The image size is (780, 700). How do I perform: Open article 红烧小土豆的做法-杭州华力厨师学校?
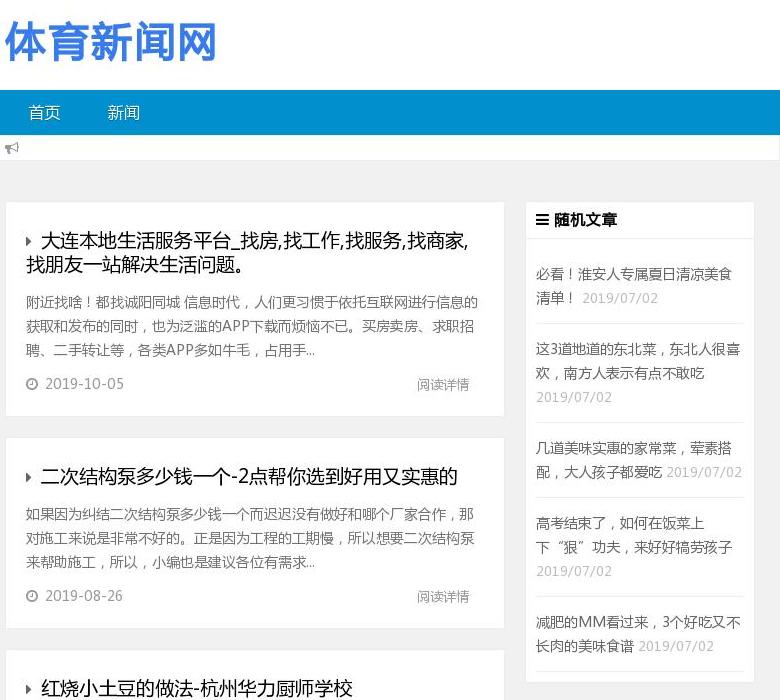(x=196, y=689)
